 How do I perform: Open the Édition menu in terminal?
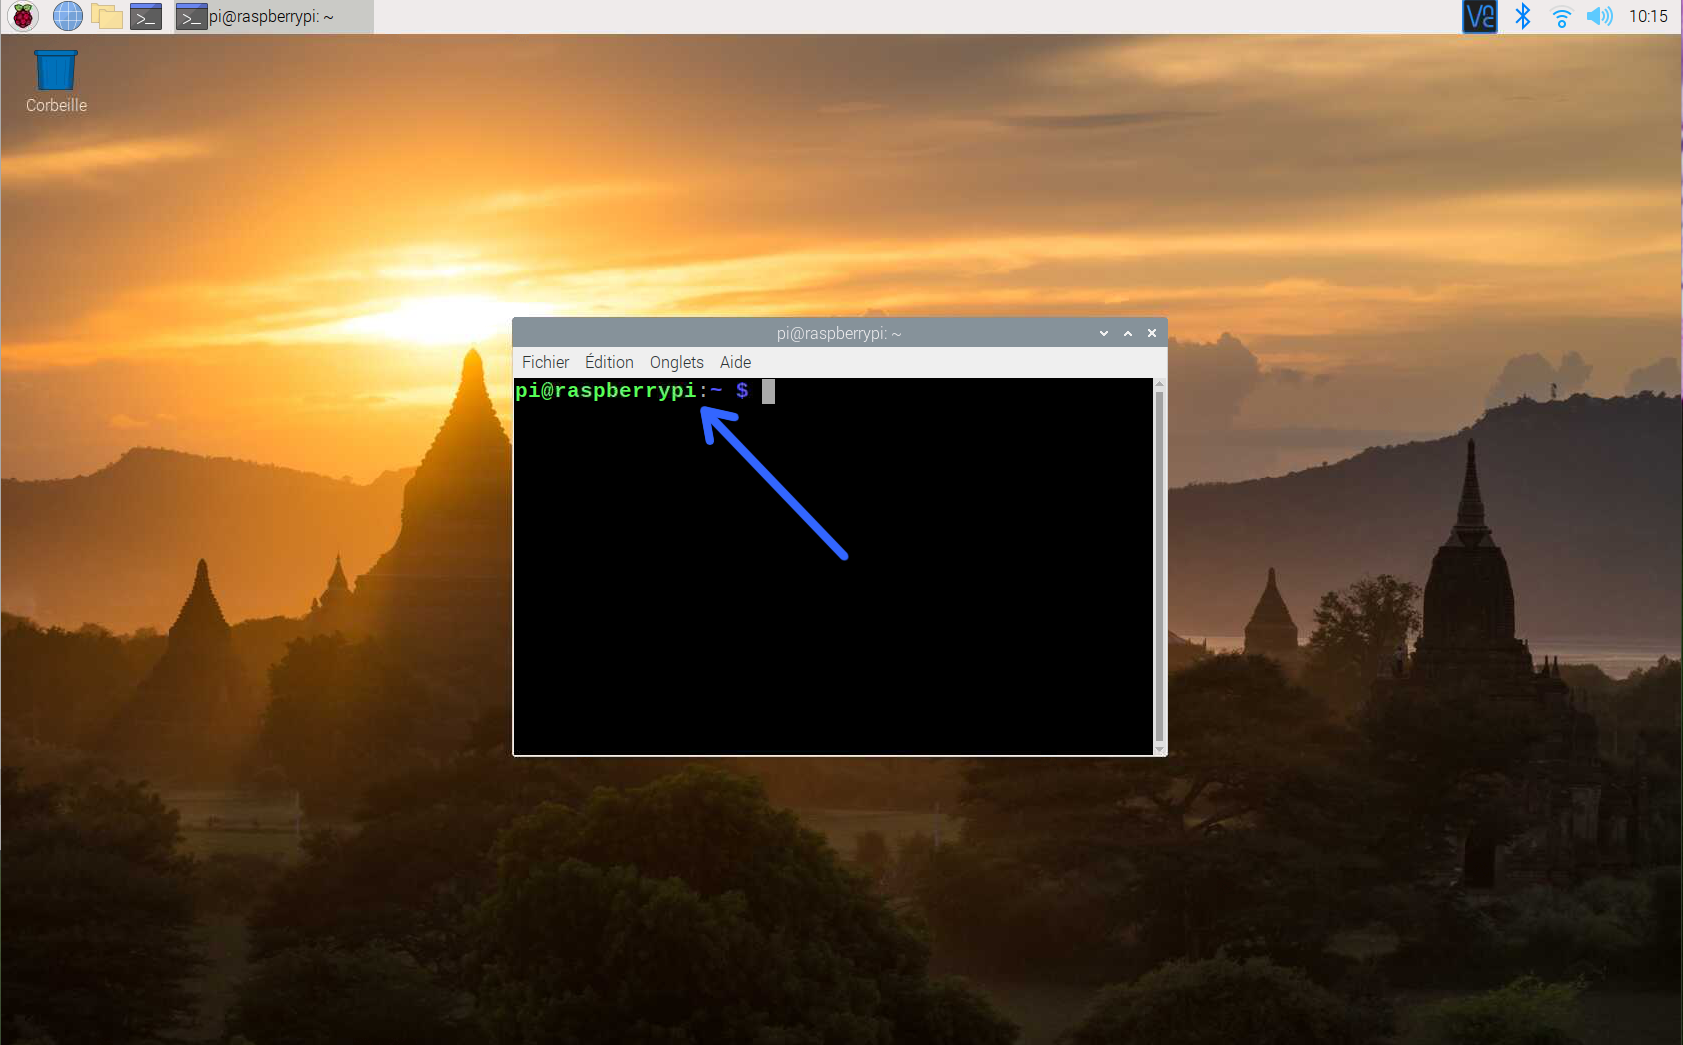[x=609, y=362]
